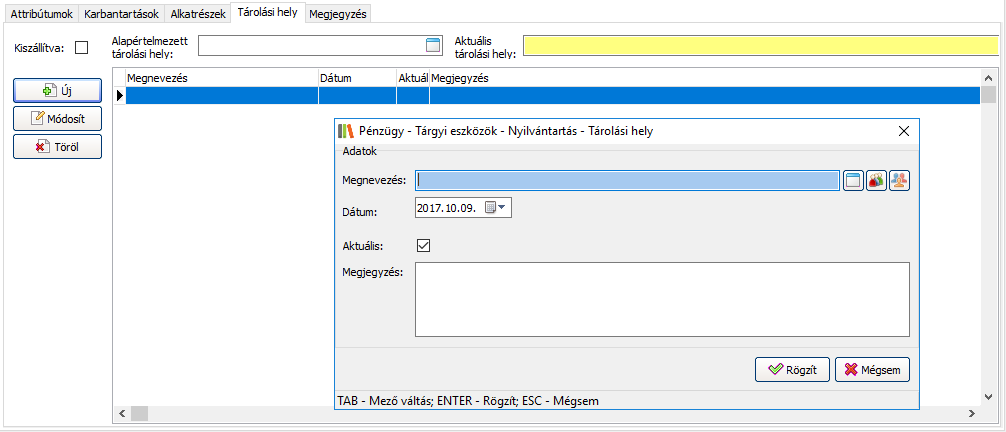The width and height of the screenshot is (1006, 432).
Task: Open the Dátum calendar dropdown
Action: pyautogui.click(x=496, y=208)
